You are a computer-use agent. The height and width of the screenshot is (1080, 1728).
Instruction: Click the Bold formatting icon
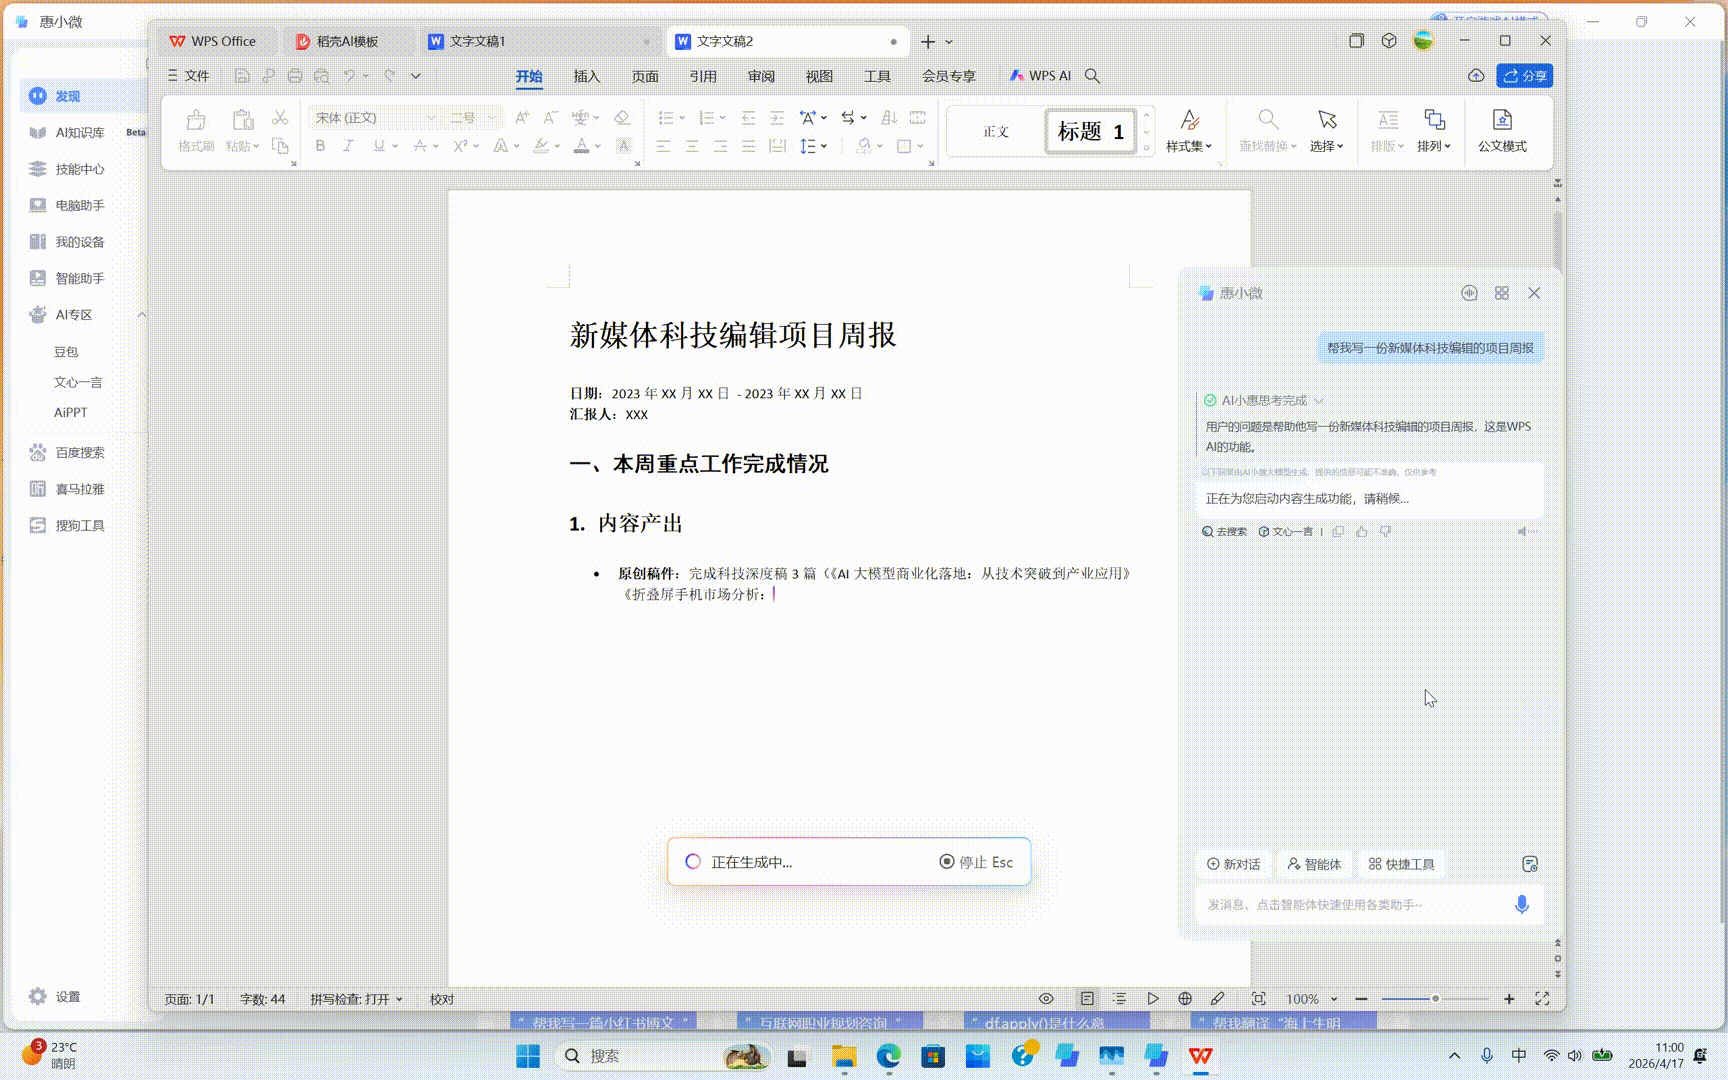coord(320,146)
